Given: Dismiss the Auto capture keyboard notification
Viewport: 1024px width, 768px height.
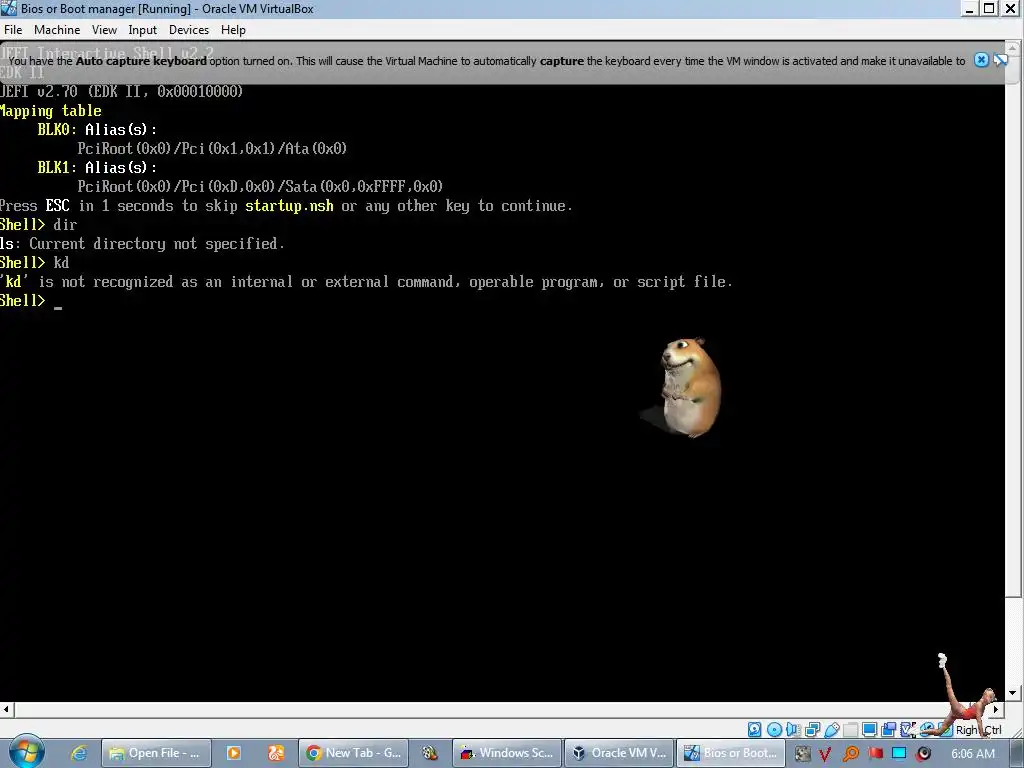Looking at the screenshot, I should (x=981, y=60).
